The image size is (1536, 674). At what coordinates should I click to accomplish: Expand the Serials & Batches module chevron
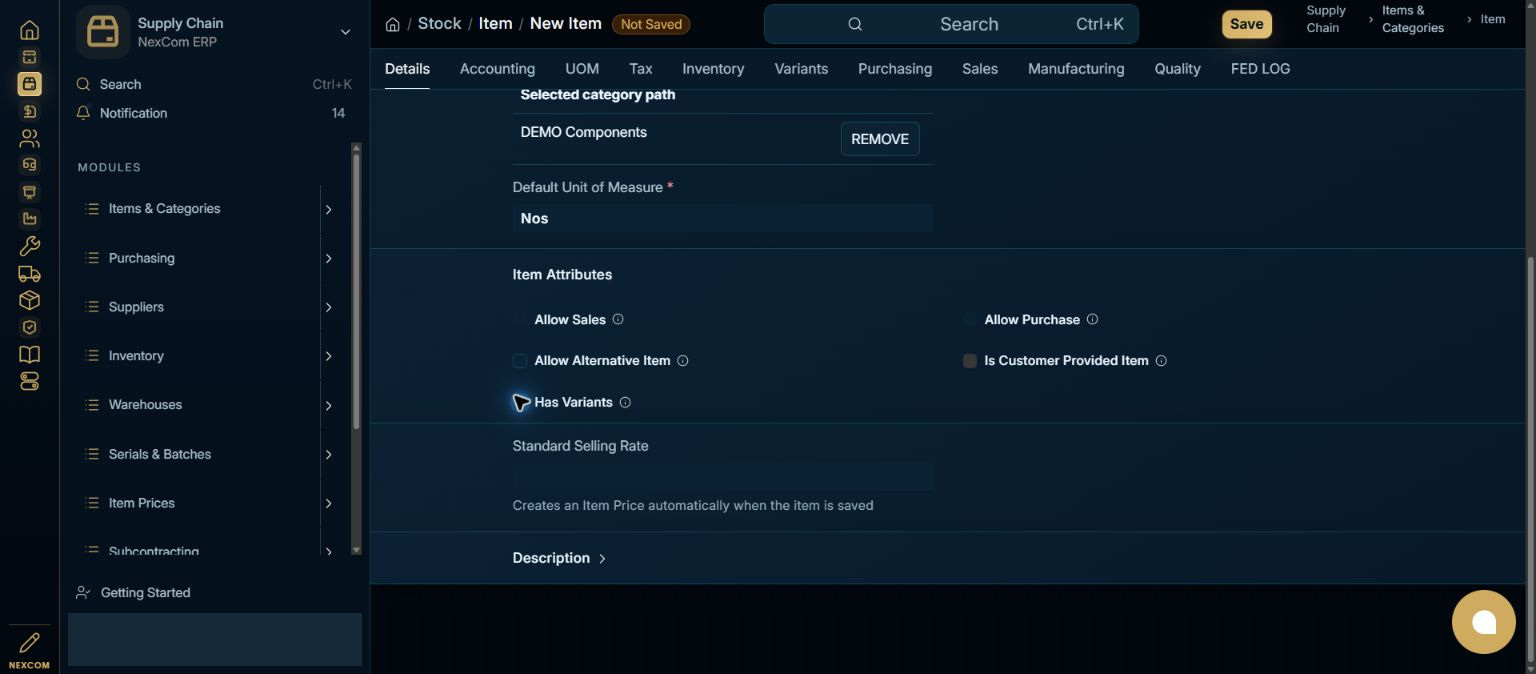click(x=328, y=454)
